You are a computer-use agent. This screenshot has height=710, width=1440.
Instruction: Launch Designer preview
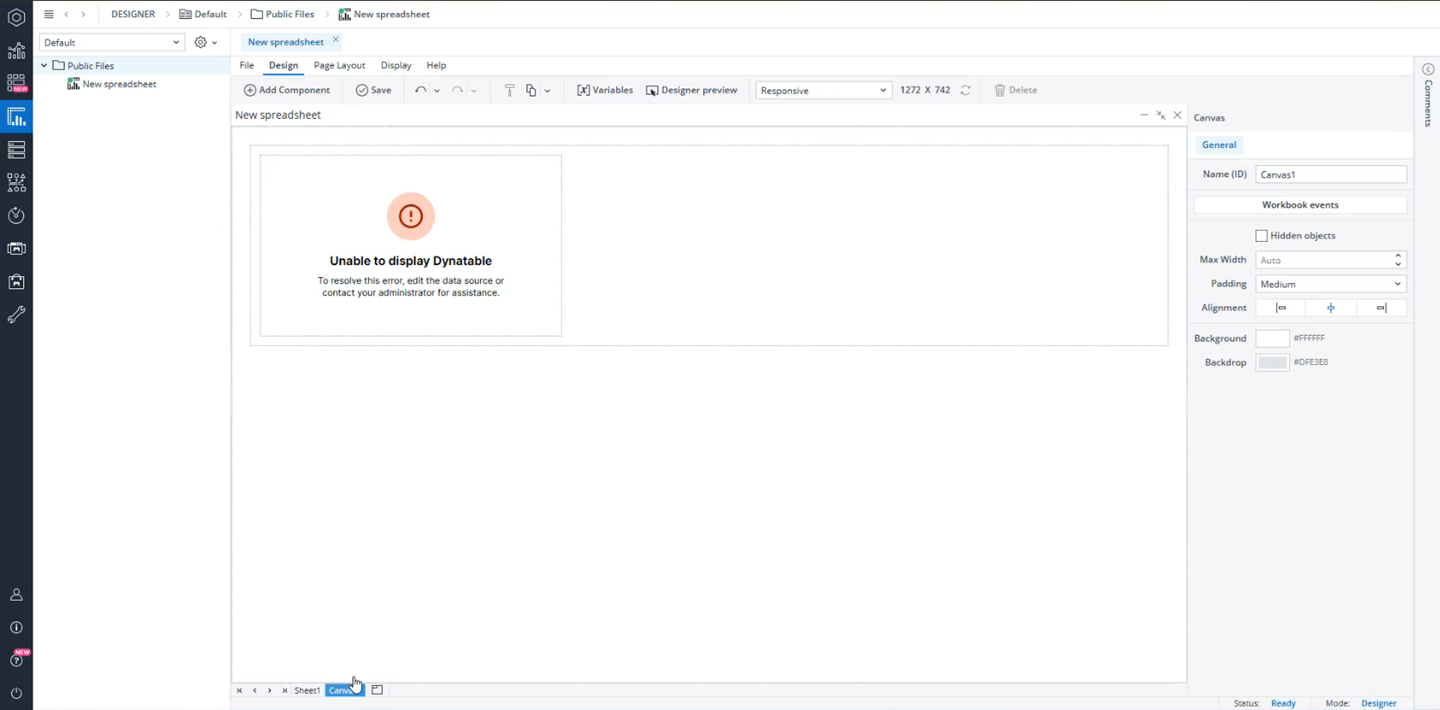(691, 90)
